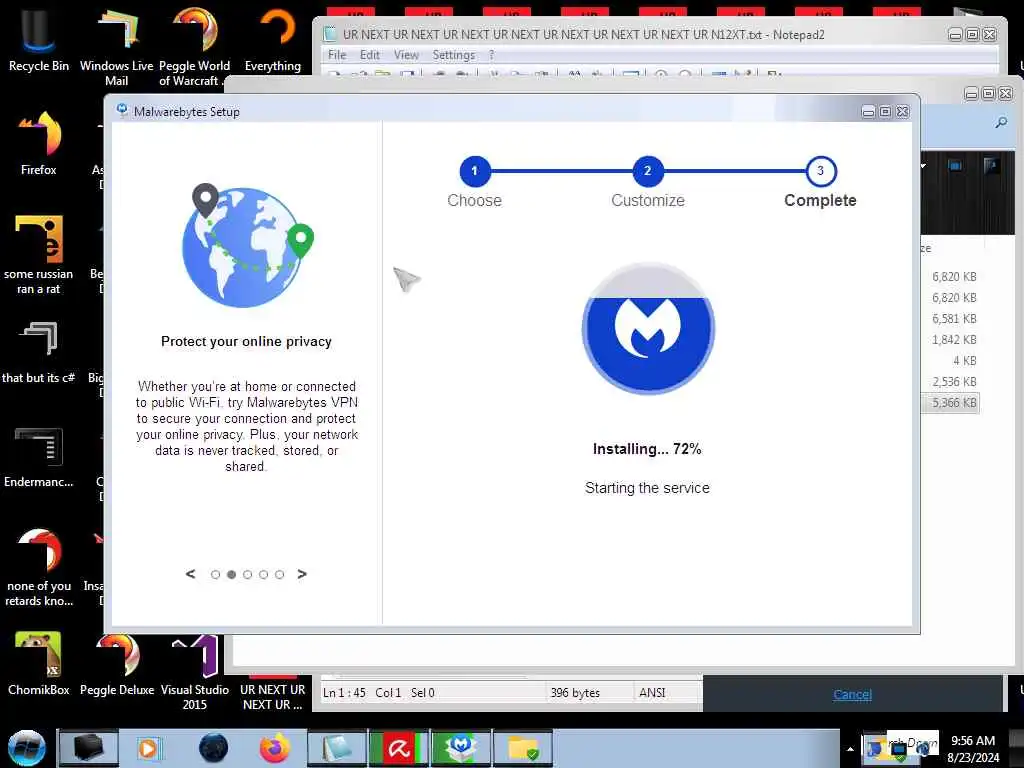Select the first carousel dot

pyautogui.click(x=216, y=575)
